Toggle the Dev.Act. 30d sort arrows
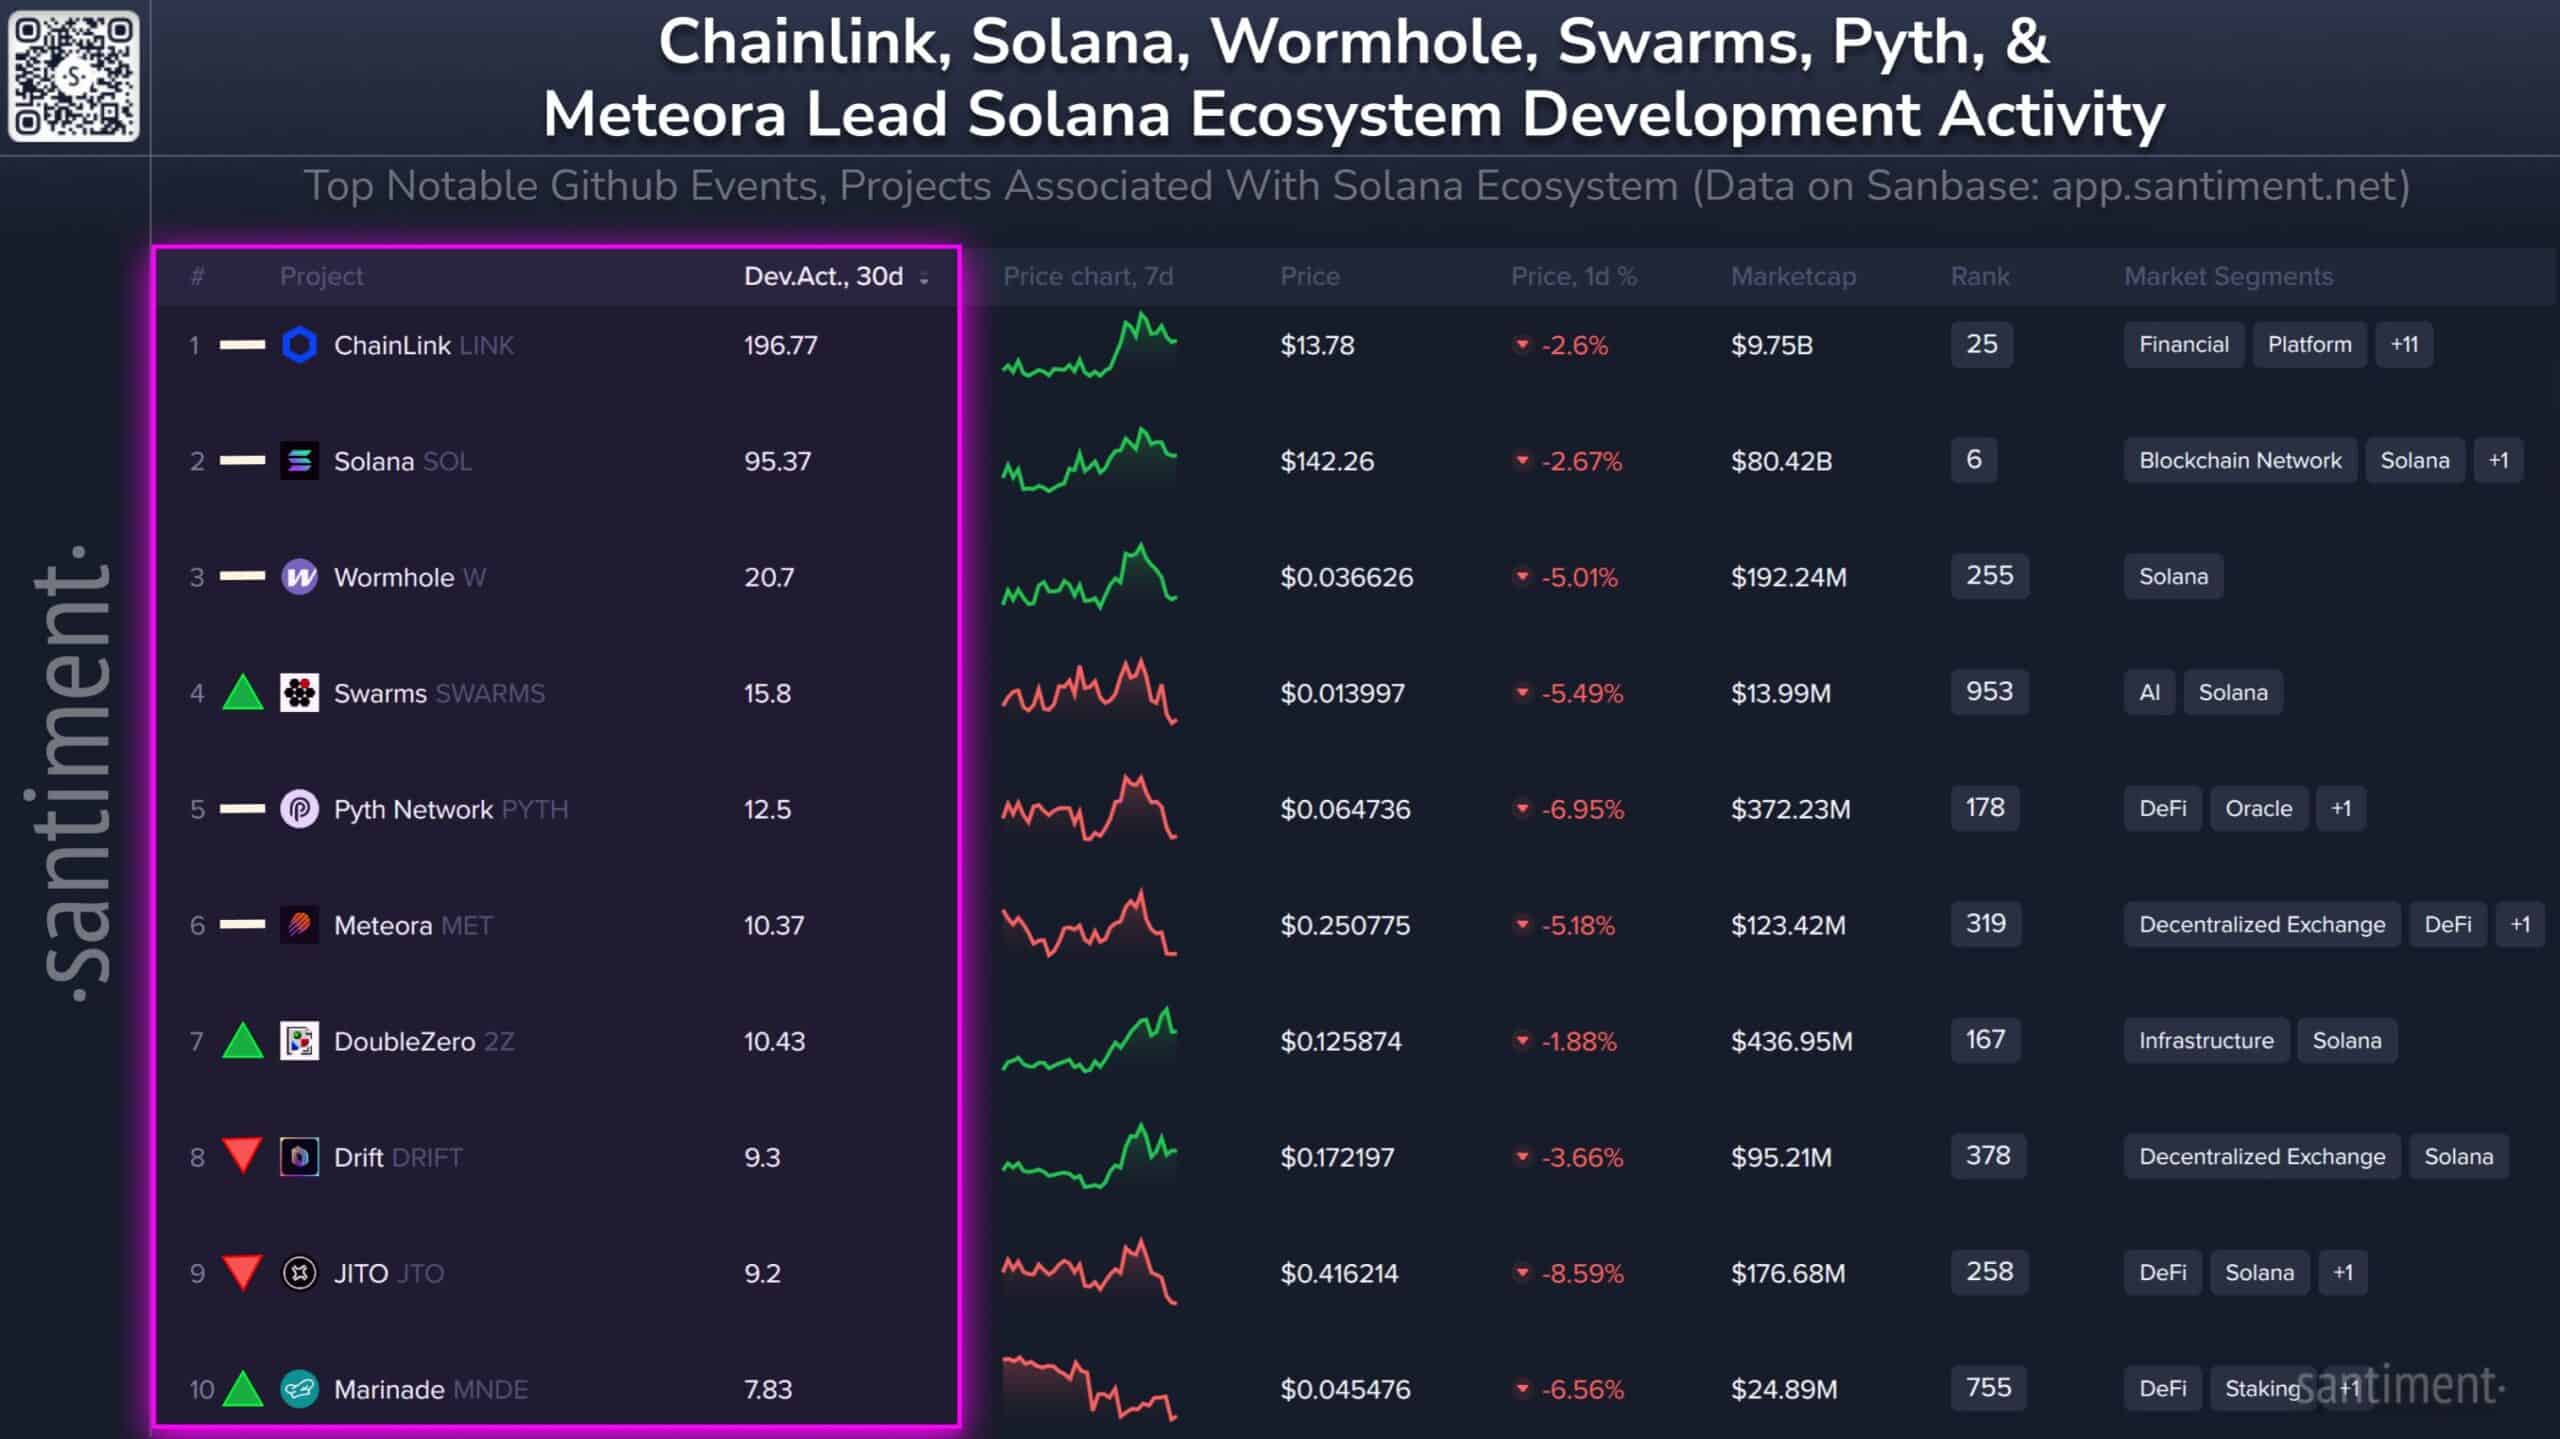 (922, 277)
